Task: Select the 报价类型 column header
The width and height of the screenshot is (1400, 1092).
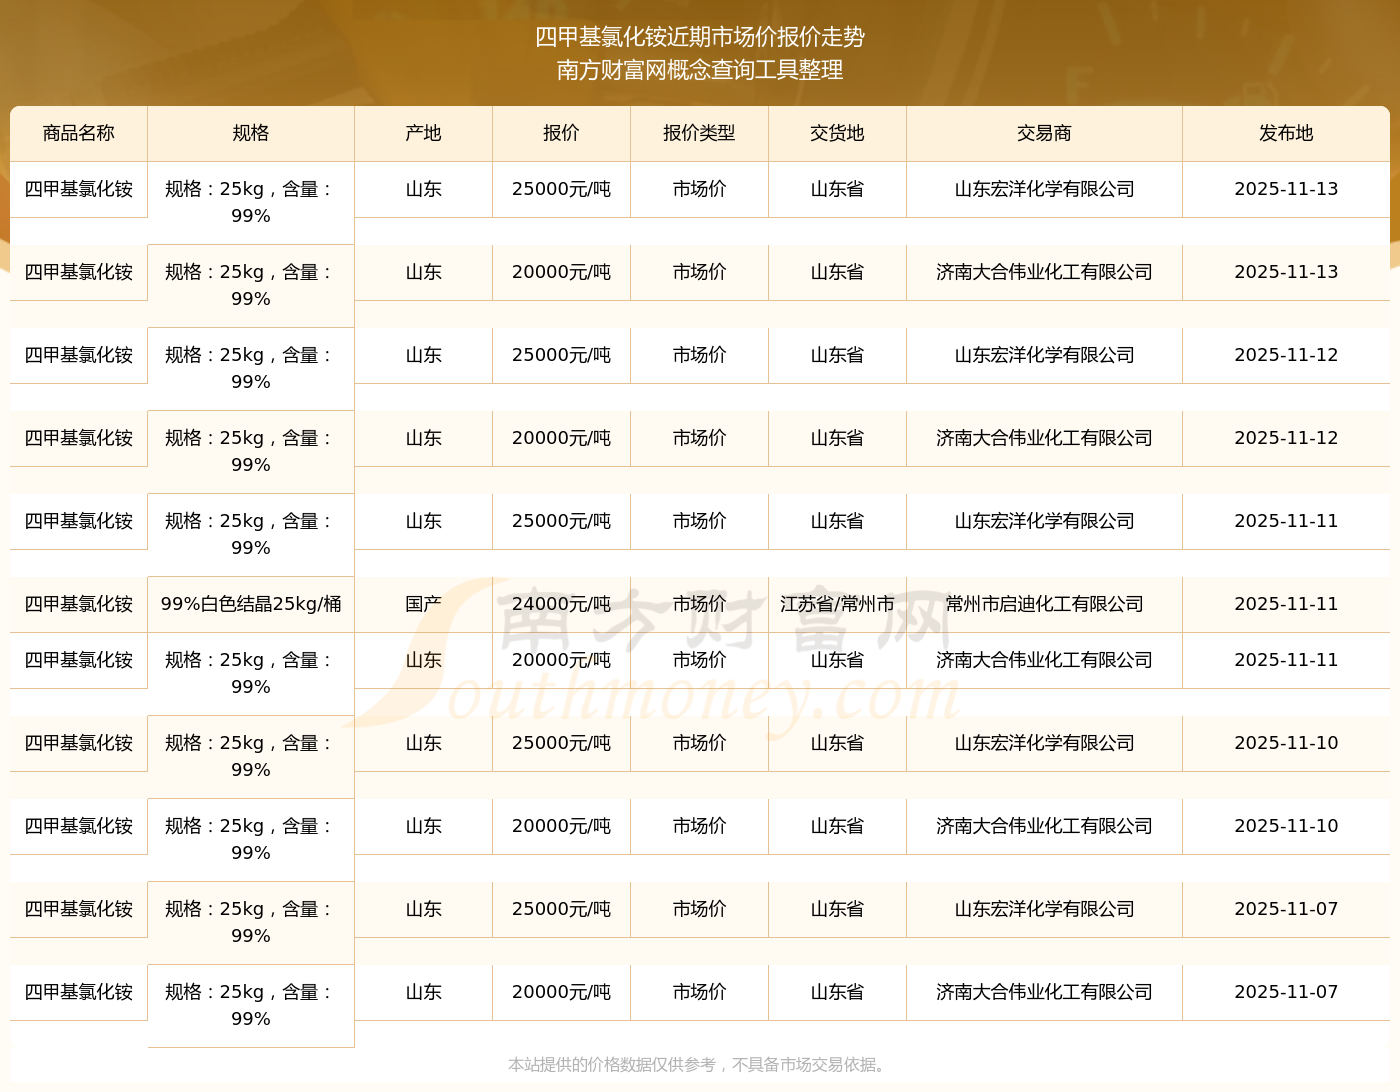Action: [x=699, y=133]
